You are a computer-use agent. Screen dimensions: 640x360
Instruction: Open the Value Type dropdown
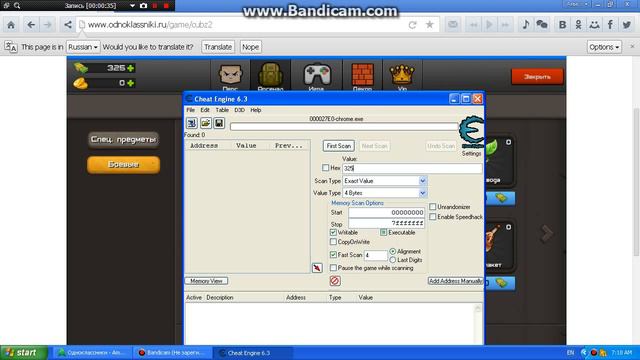(422, 193)
